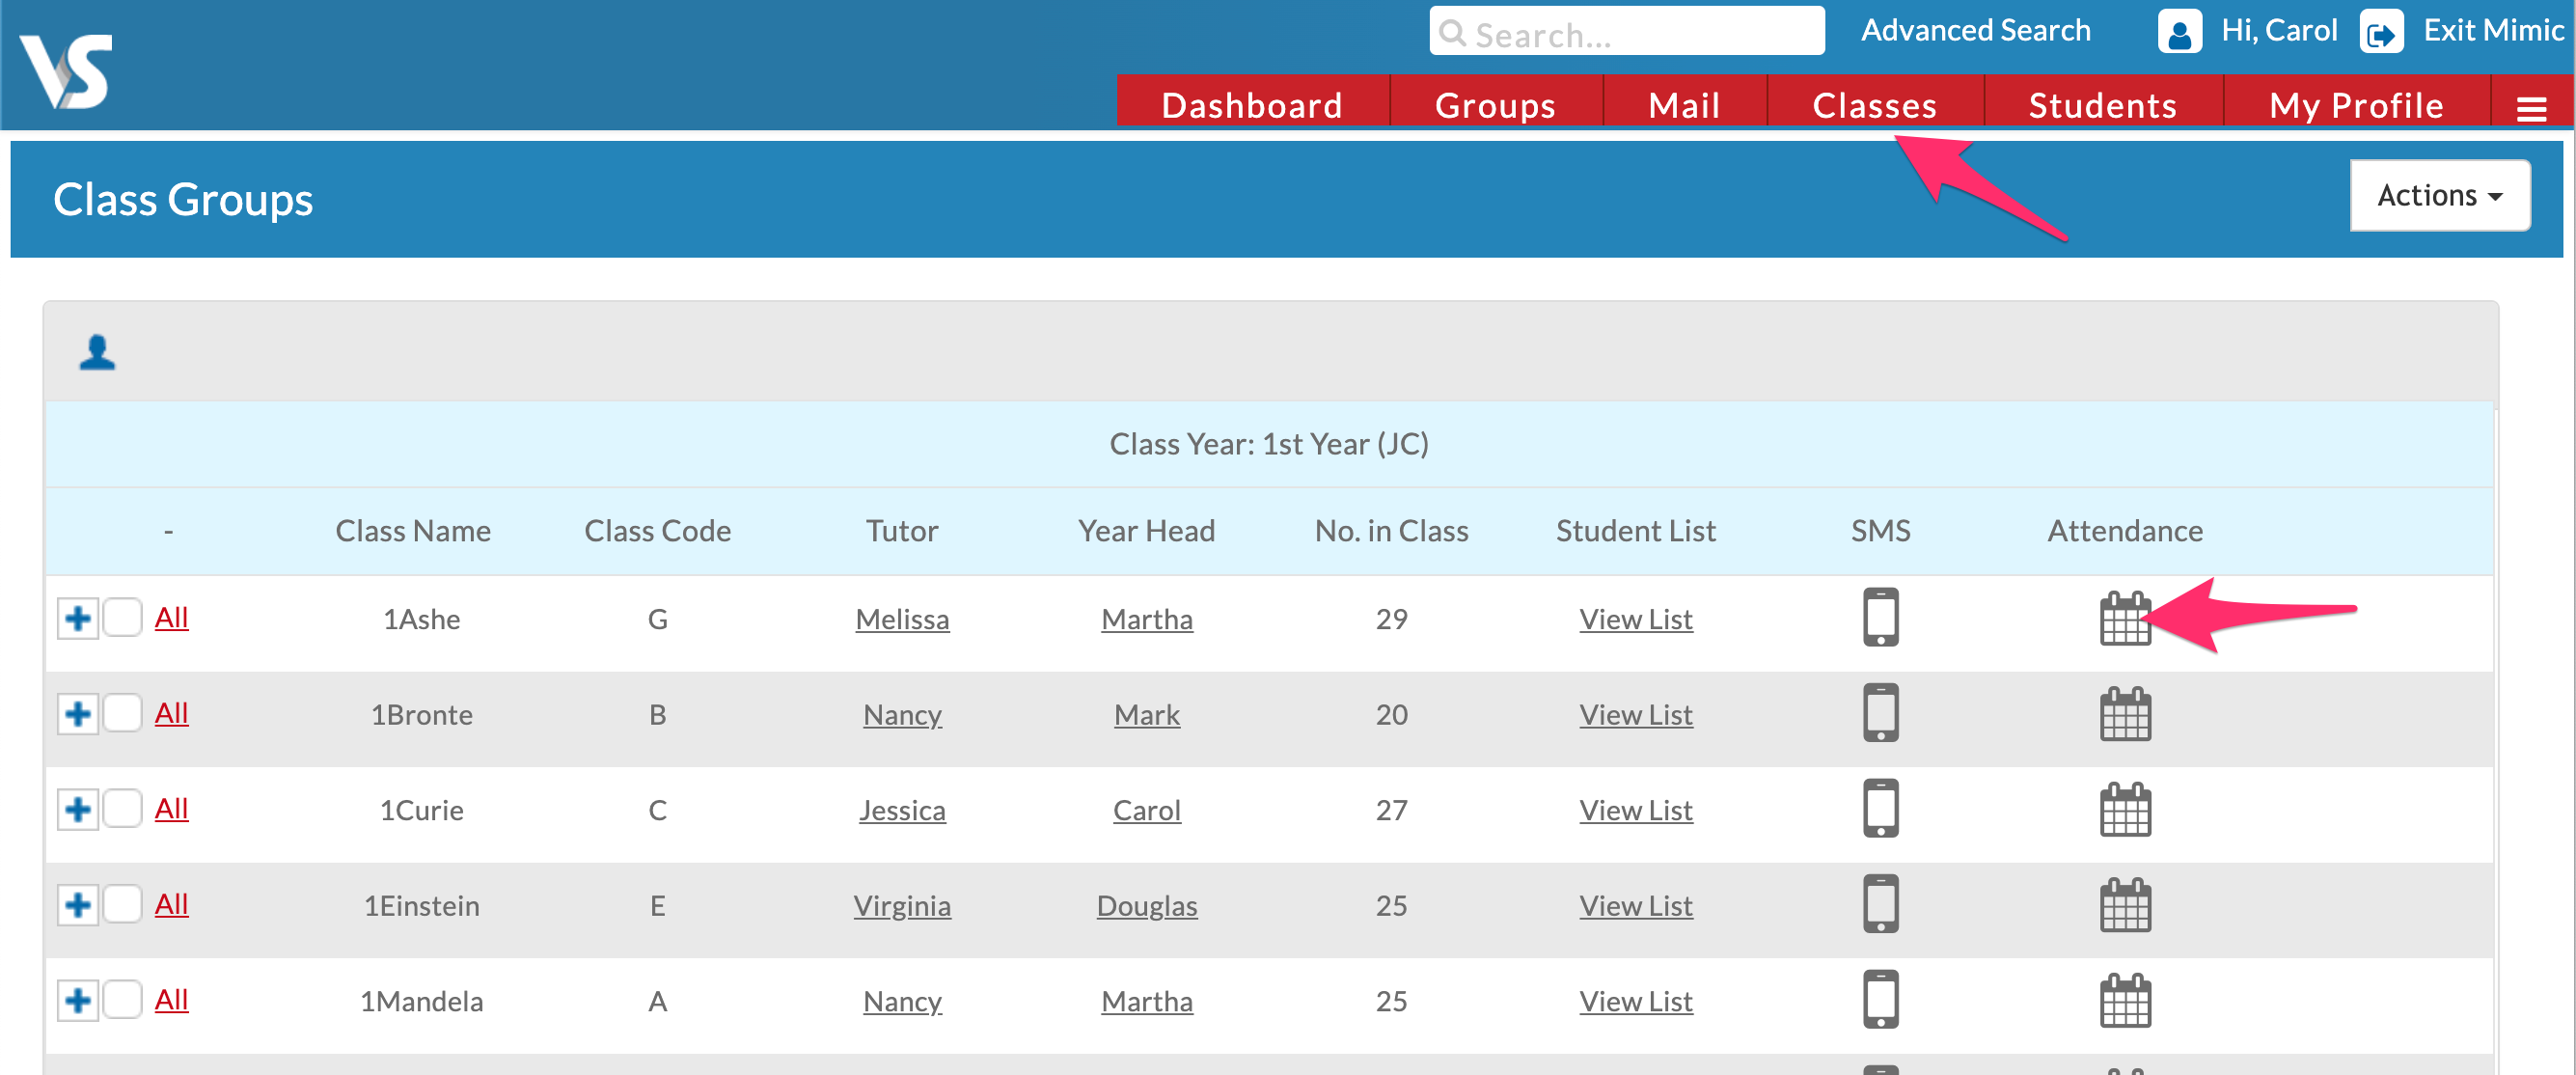Image resolution: width=2576 pixels, height=1075 pixels.
Task: Click the magnifier icon in search box
Action: (1452, 34)
